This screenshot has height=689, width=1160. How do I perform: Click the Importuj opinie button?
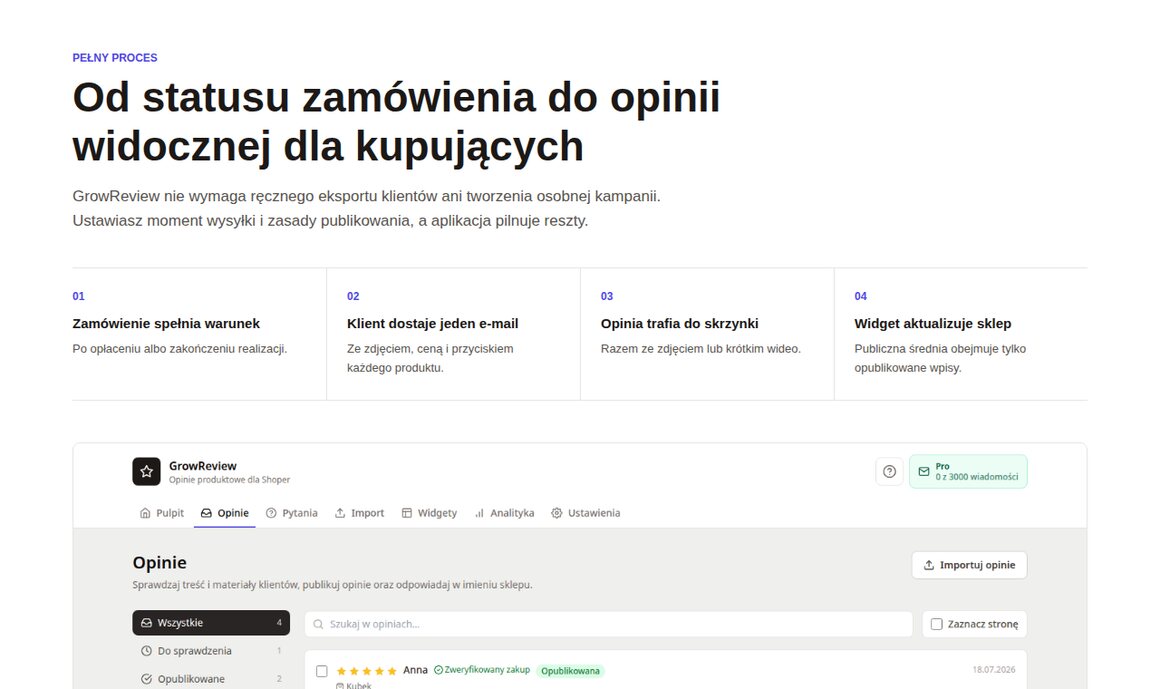point(969,565)
